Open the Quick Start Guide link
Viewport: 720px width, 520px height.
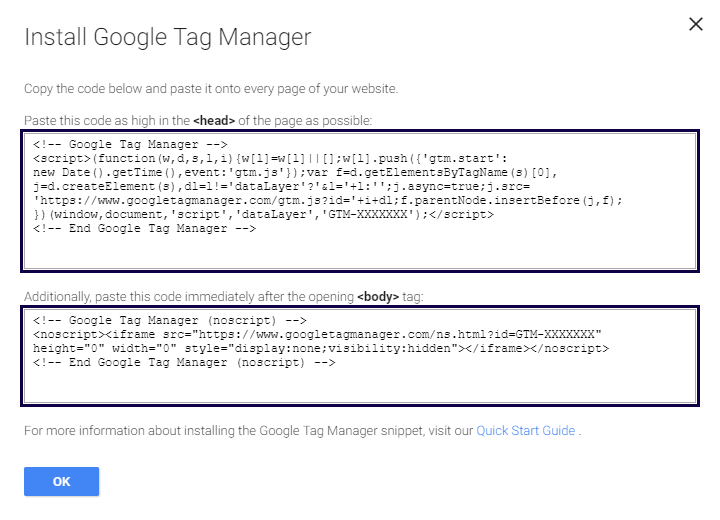(525, 431)
